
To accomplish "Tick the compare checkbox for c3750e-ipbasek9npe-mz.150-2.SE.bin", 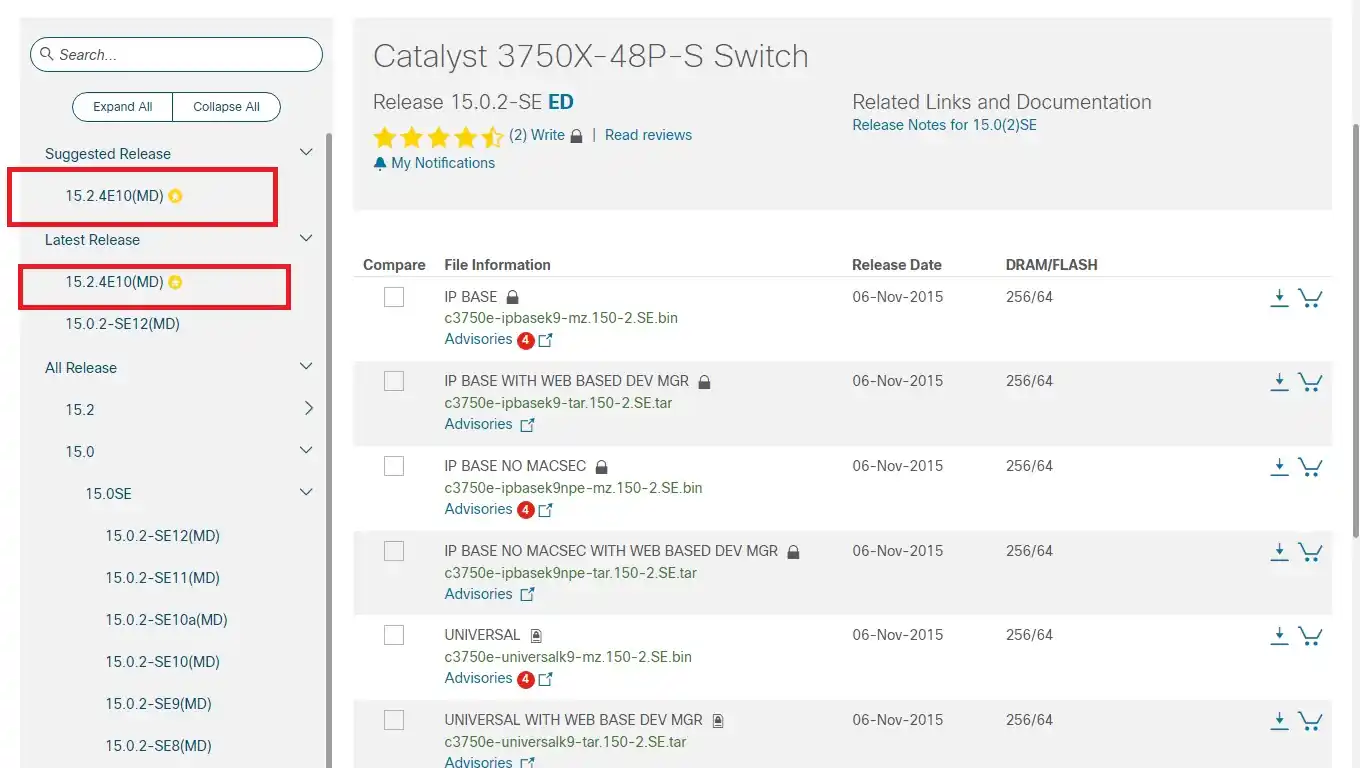I will click(394, 466).
